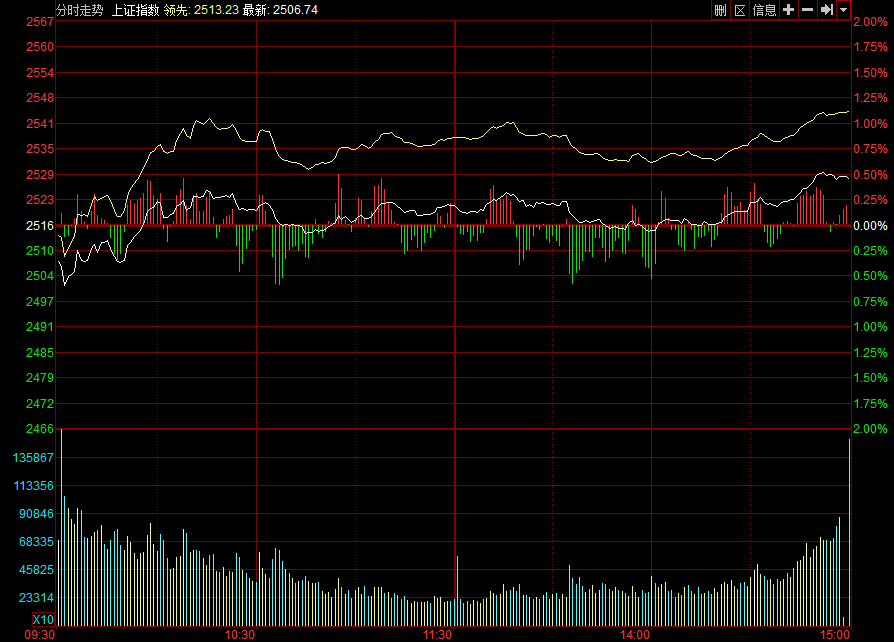
Task: Click the 15:00 time axis label
Action: pyautogui.click(x=833, y=634)
